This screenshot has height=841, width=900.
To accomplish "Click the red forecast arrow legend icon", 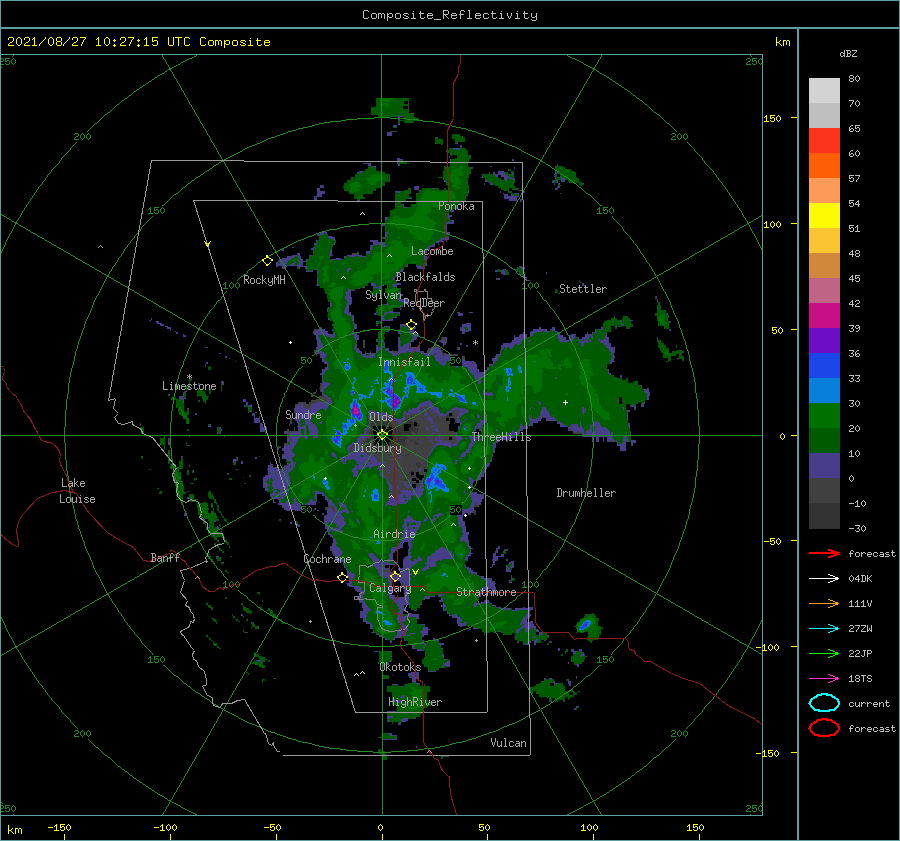I will pos(824,553).
